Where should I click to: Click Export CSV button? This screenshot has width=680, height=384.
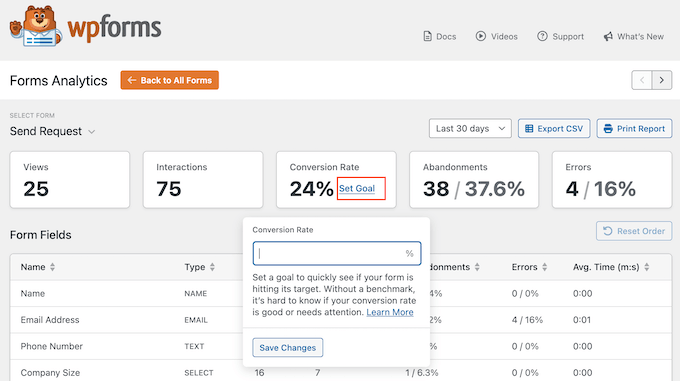click(x=554, y=128)
